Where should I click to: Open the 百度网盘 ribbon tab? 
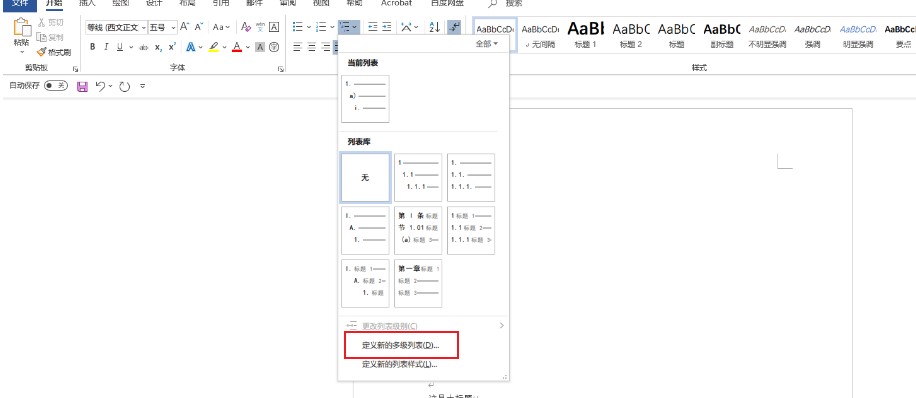pyautogui.click(x=447, y=4)
